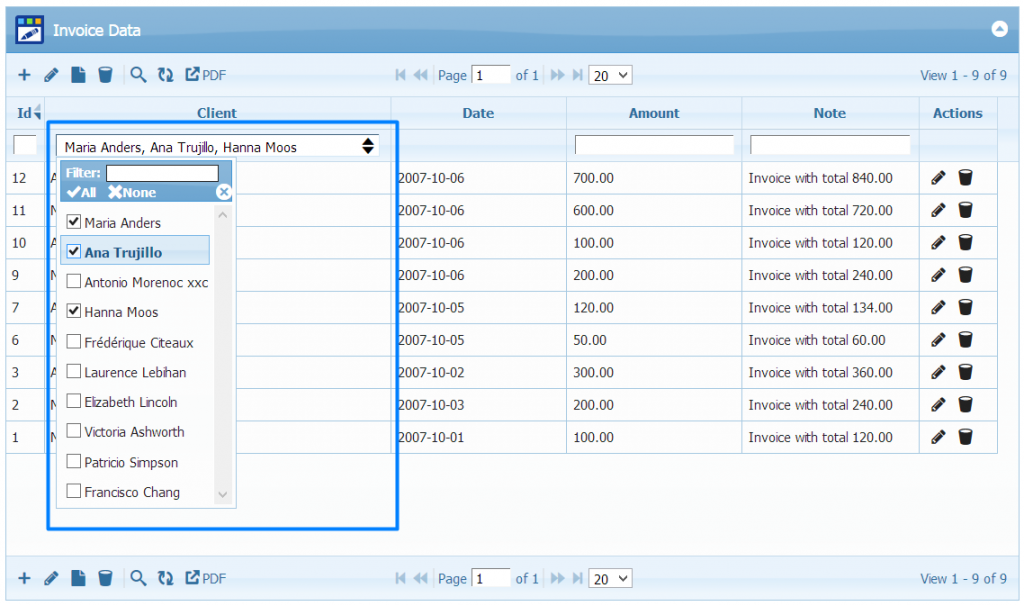The width and height of the screenshot is (1024, 606).
Task: Tick the Victoria Ashworth checkbox
Action: 73,432
